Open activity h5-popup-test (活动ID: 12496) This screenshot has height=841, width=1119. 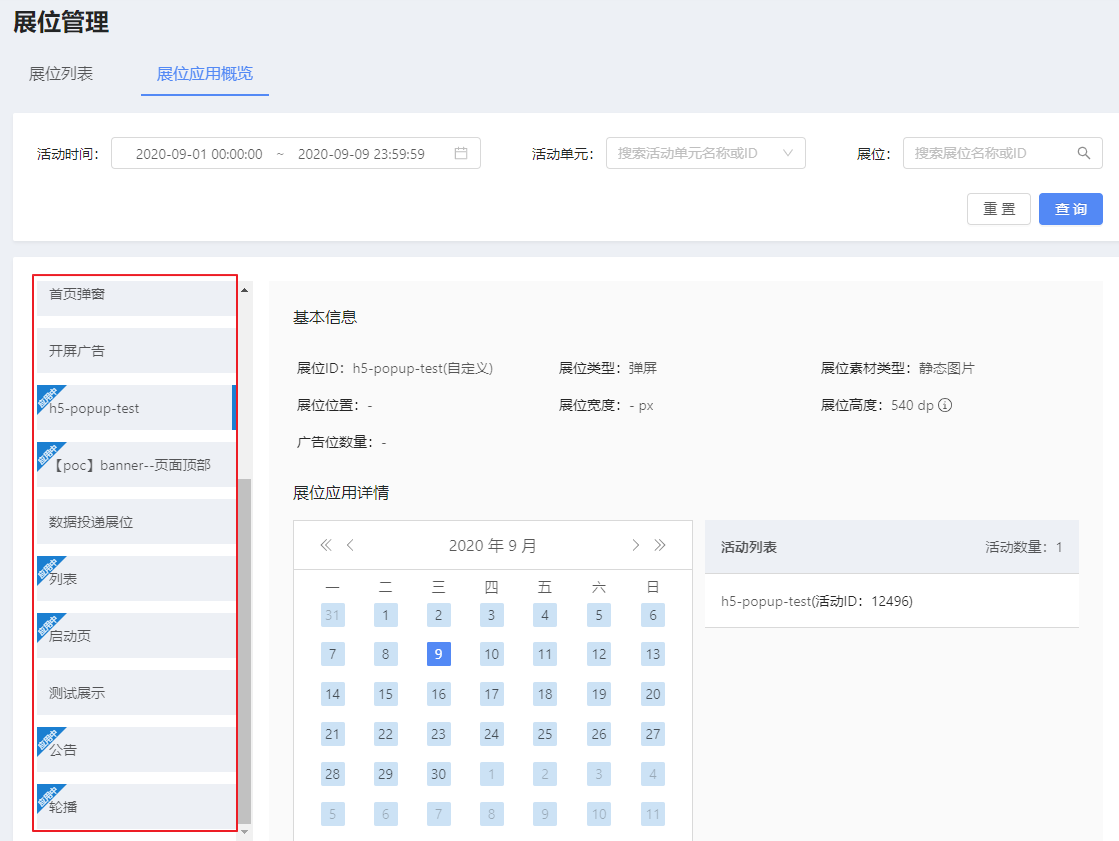pyautogui.click(x=816, y=601)
